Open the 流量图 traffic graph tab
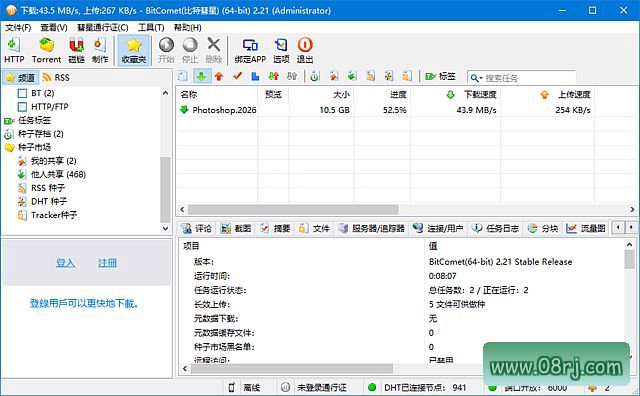The width and height of the screenshot is (640, 396). tap(586, 228)
